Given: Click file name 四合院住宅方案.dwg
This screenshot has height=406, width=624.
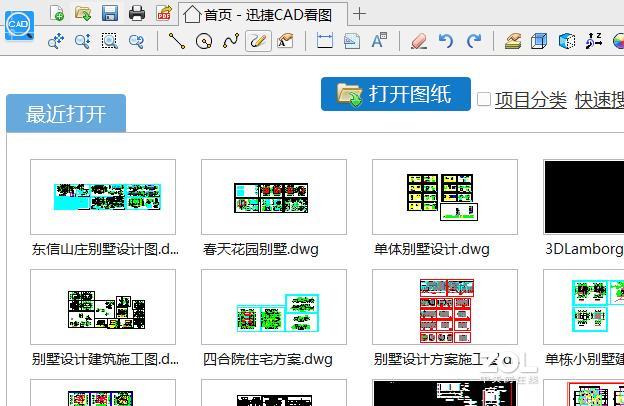Looking at the screenshot, I should coord(268,359).
